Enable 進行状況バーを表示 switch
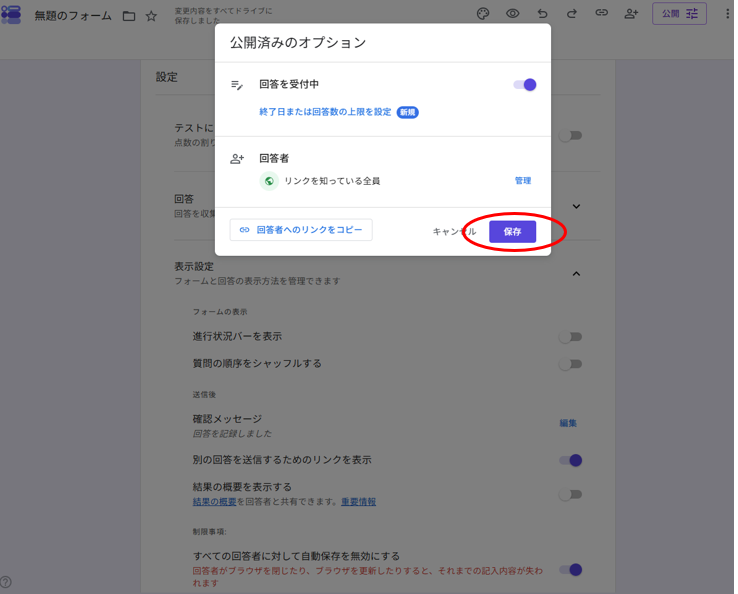 (x=570, y=337)
